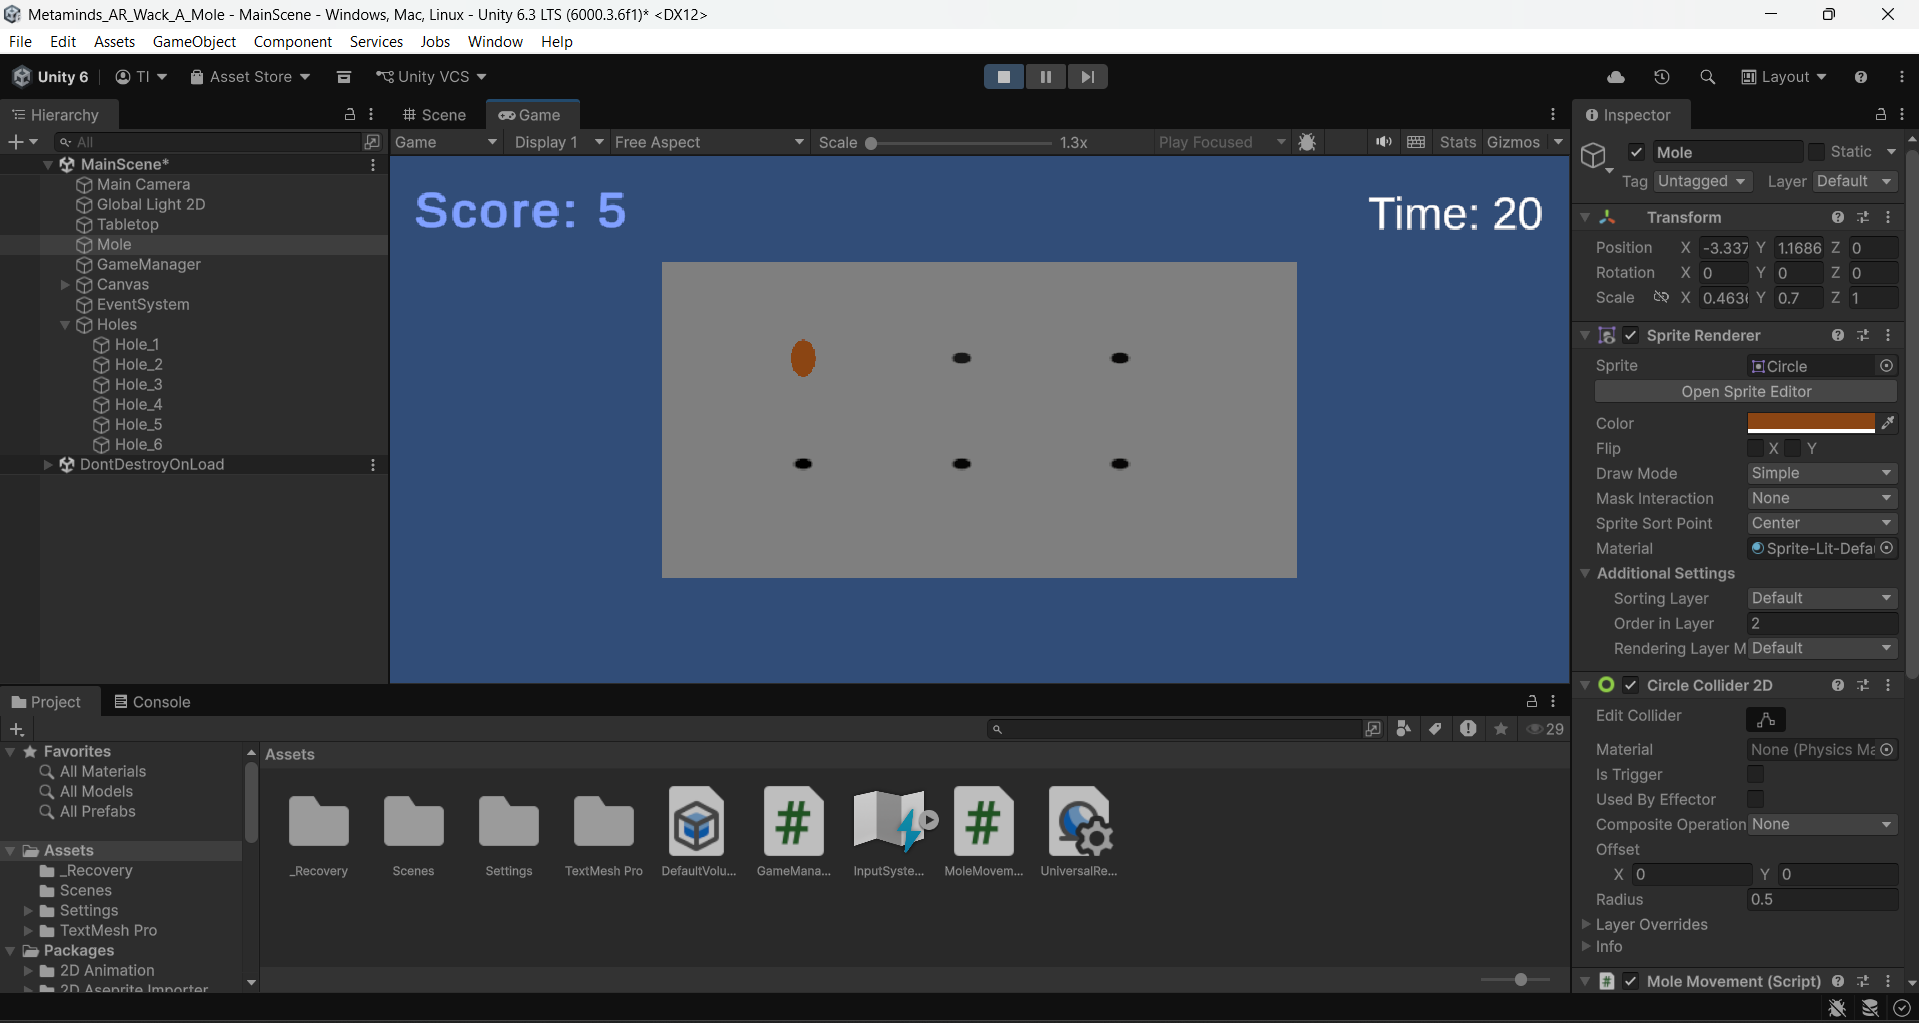
Task: Click the Edit Collider icon button
Action: 1765,719
